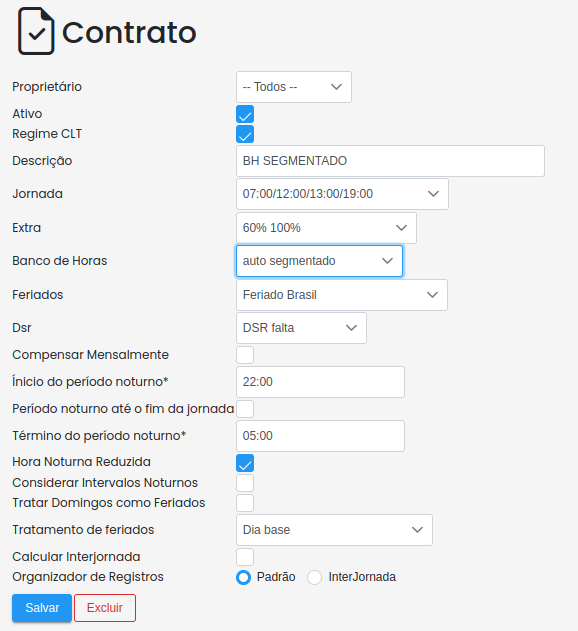Disable Hora Noturna Reduzida checkbox
Viewport: 578px width, 631px height.
[x=245, y=463]
